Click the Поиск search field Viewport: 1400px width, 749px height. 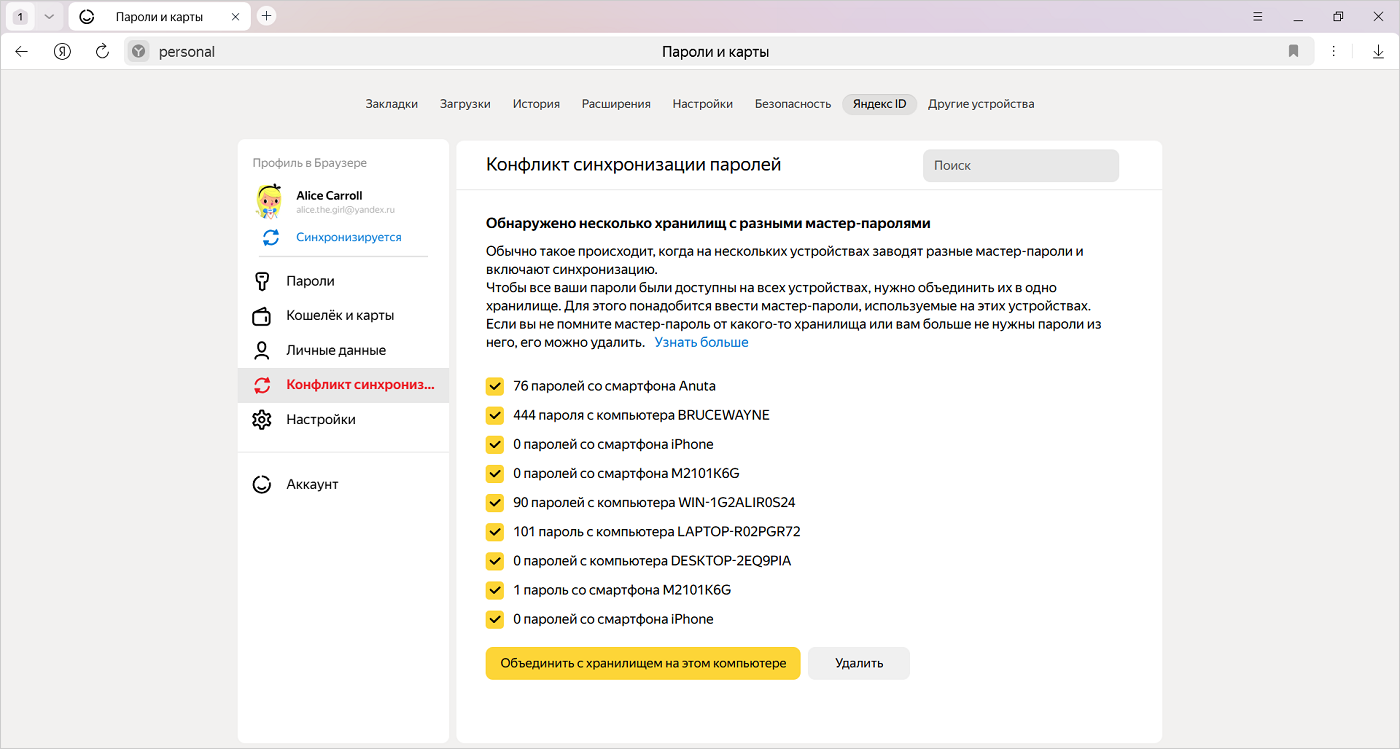tap(1020, 166)
